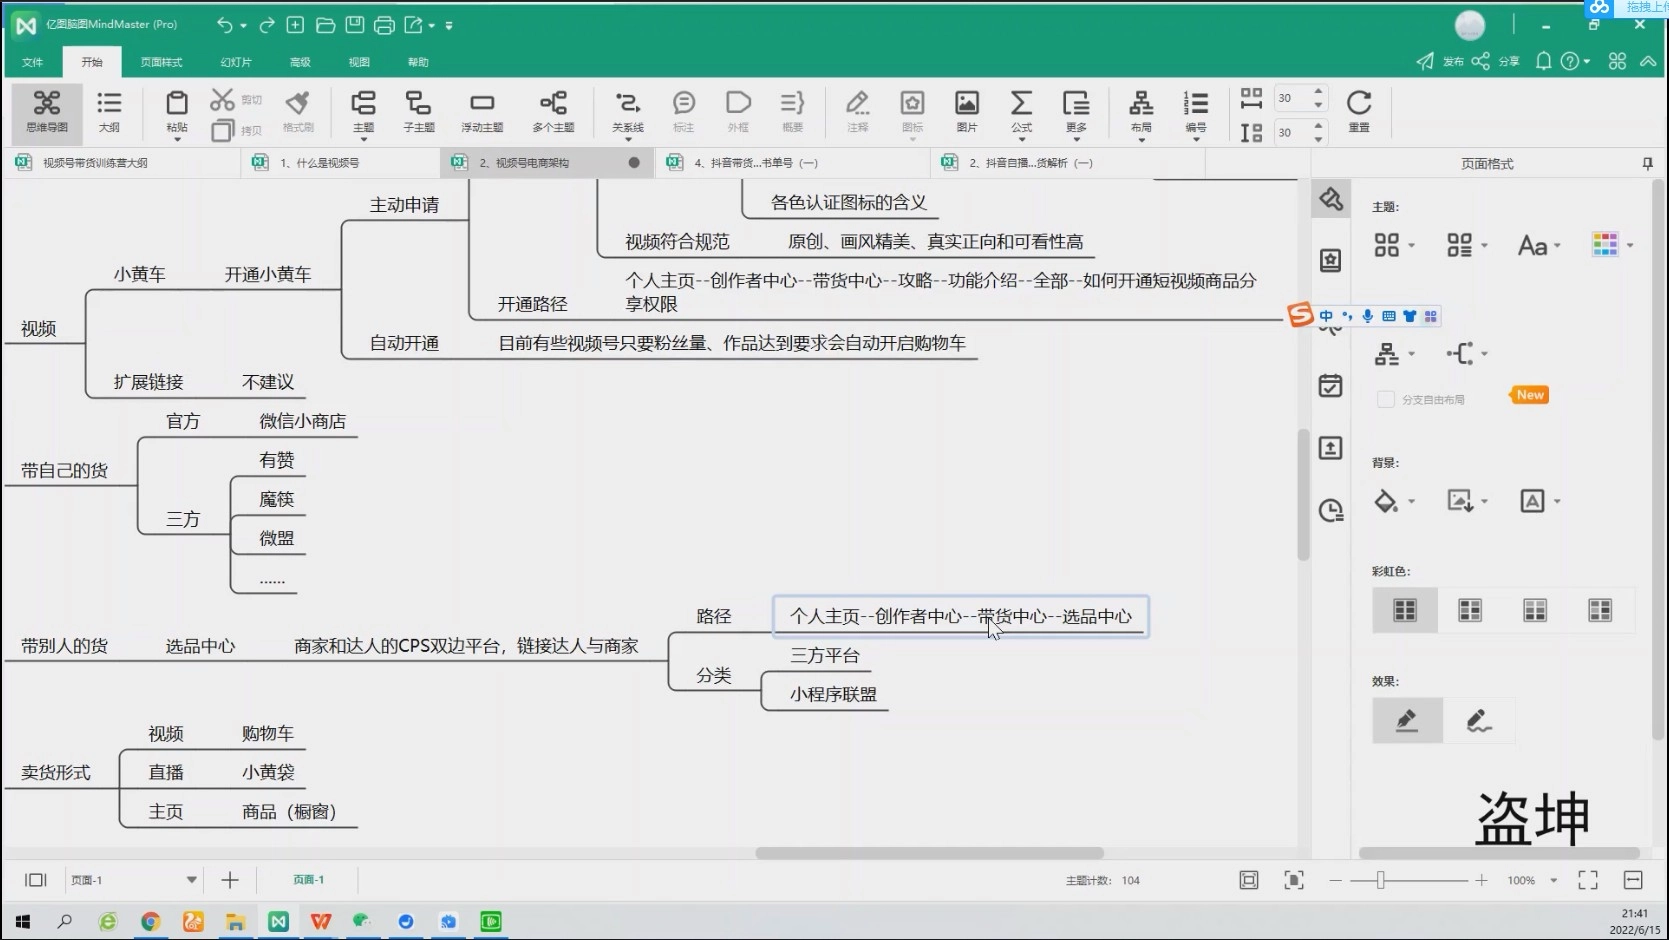
Task: Insert a 图片 picture into the map
Action: pos(966,112)
